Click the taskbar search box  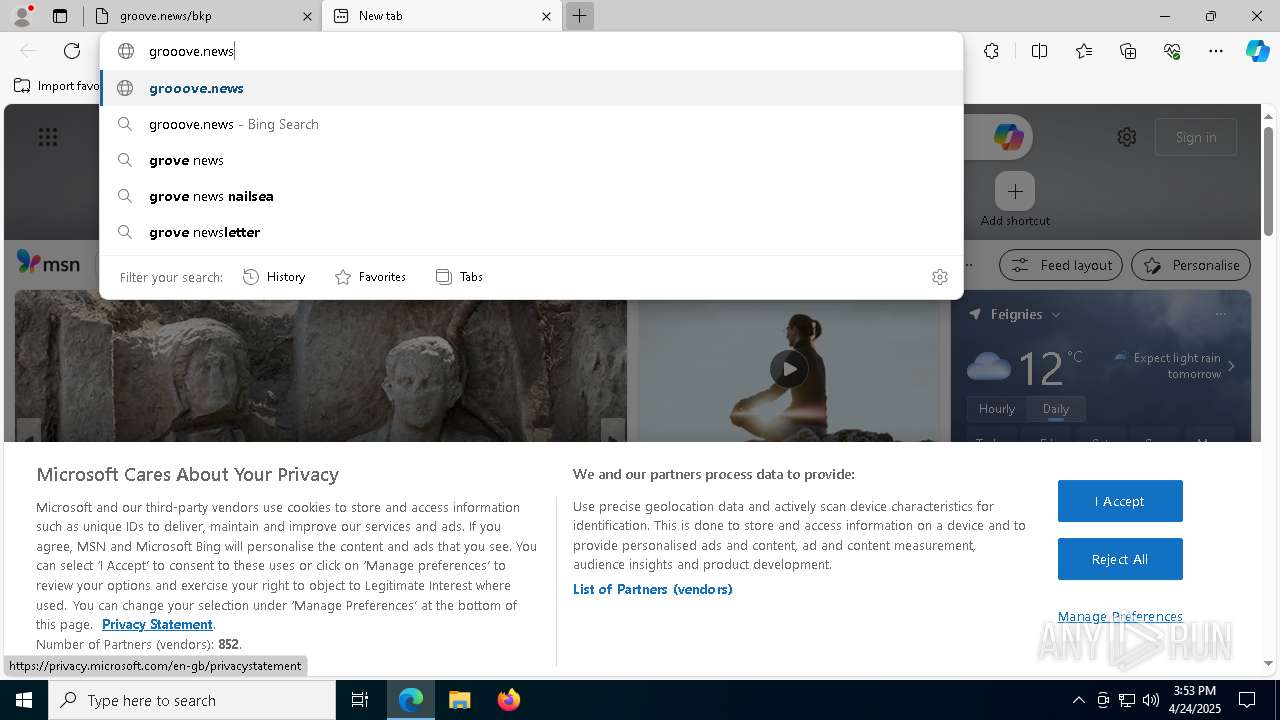pyautogui.click(x=192, y=700)
